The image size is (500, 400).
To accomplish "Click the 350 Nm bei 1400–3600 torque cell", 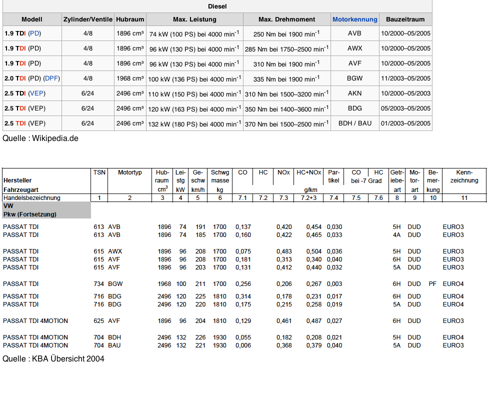I will 287,109.
